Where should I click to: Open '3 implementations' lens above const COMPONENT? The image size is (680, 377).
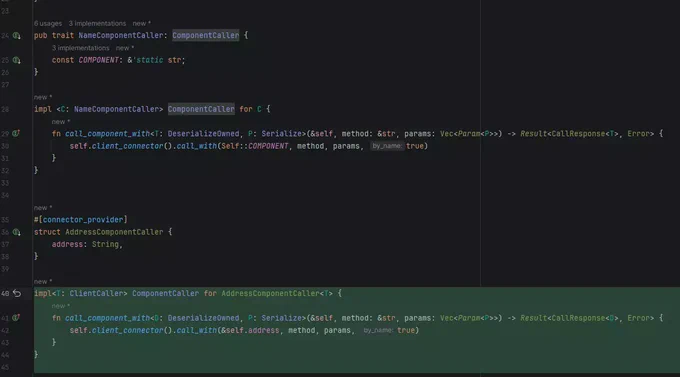pyautogui.click(x=81, y=48)
